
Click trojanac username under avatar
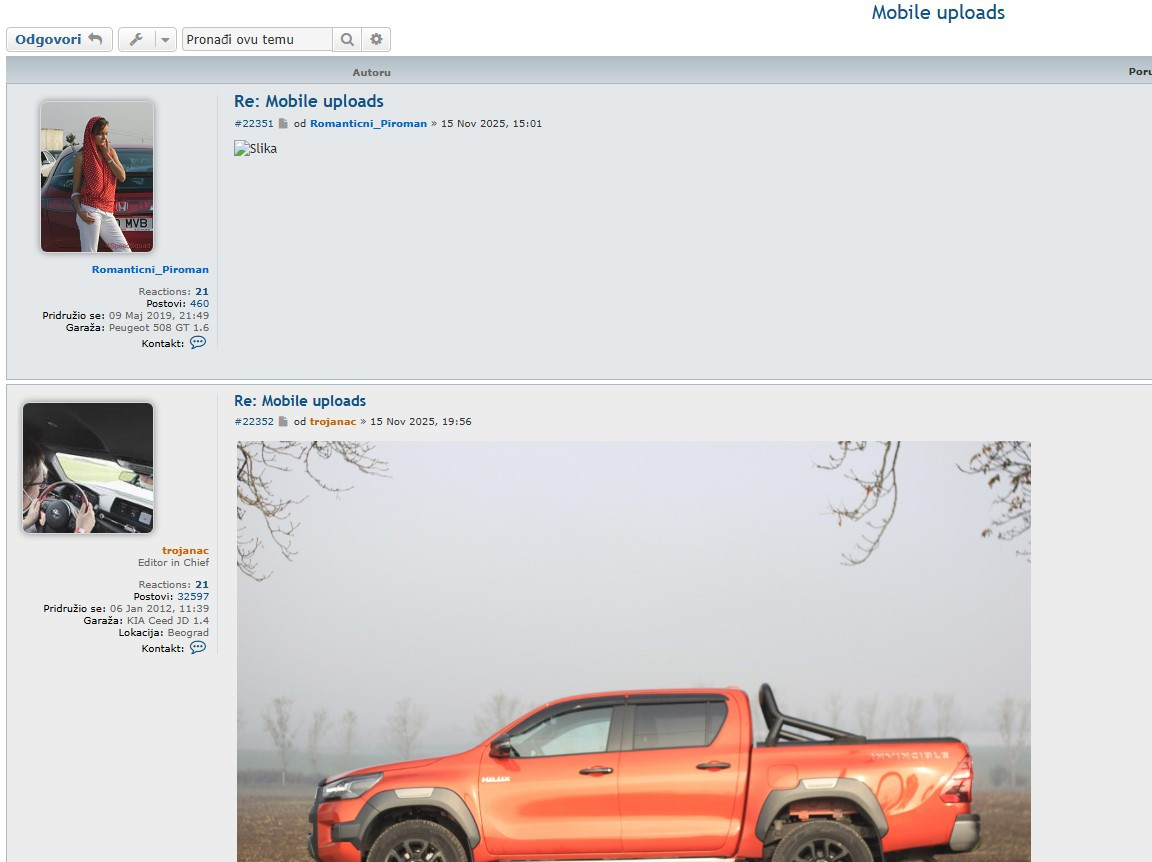point(185,550)
